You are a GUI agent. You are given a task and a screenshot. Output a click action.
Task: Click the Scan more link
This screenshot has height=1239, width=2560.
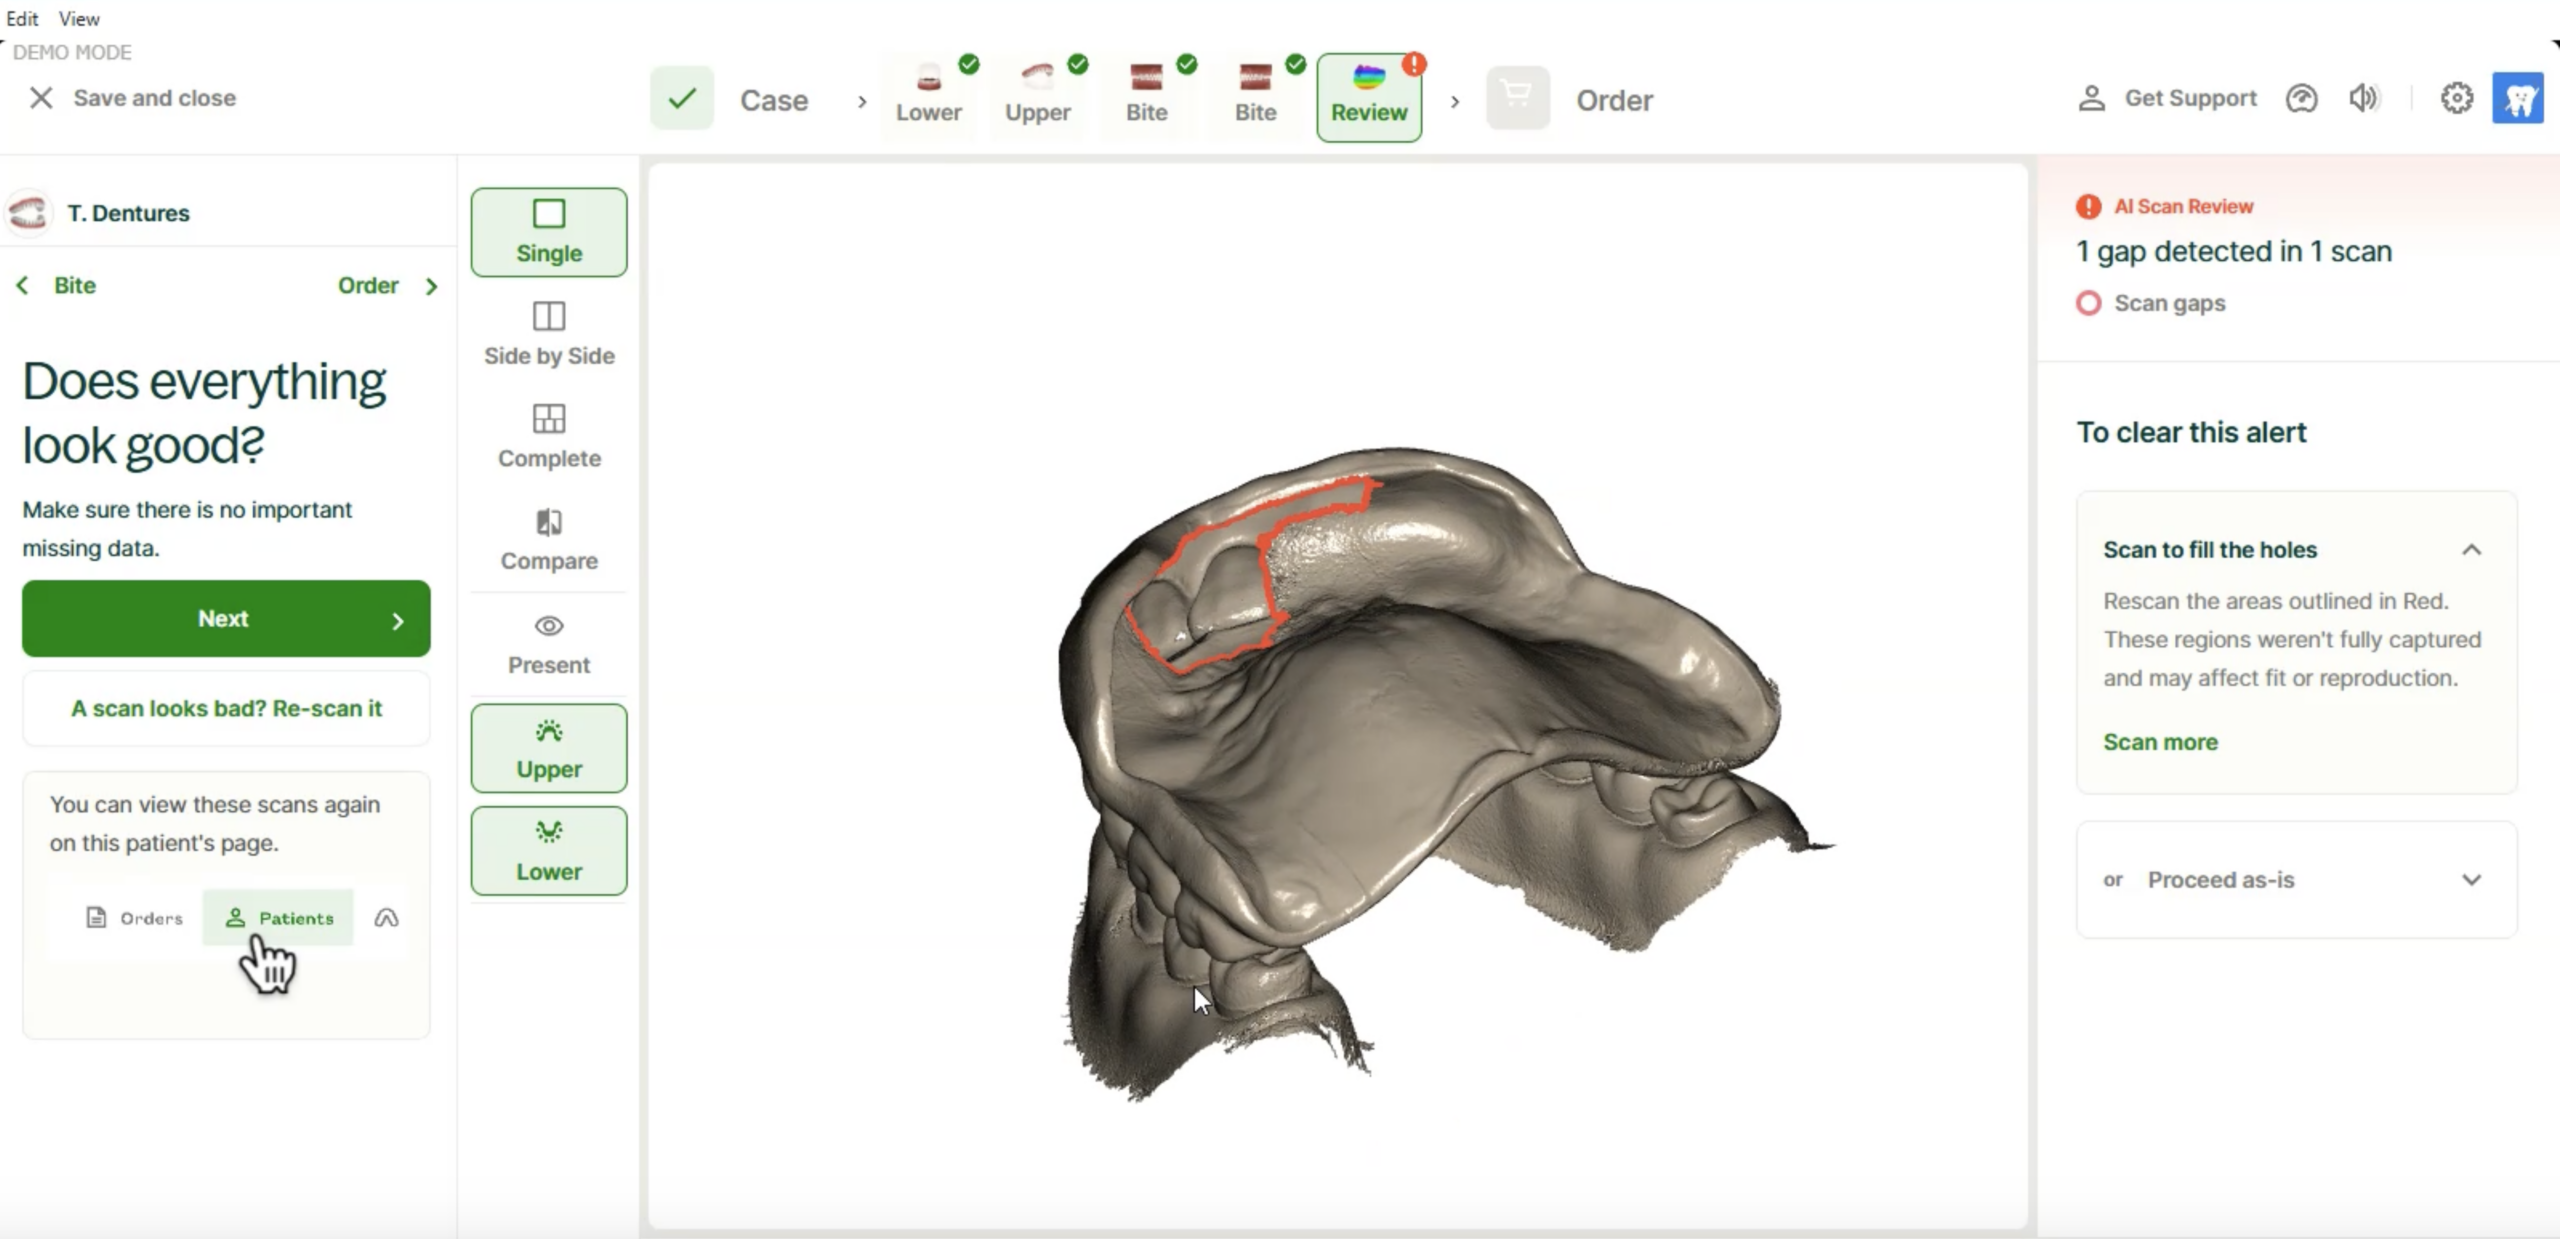(2160, 742)
